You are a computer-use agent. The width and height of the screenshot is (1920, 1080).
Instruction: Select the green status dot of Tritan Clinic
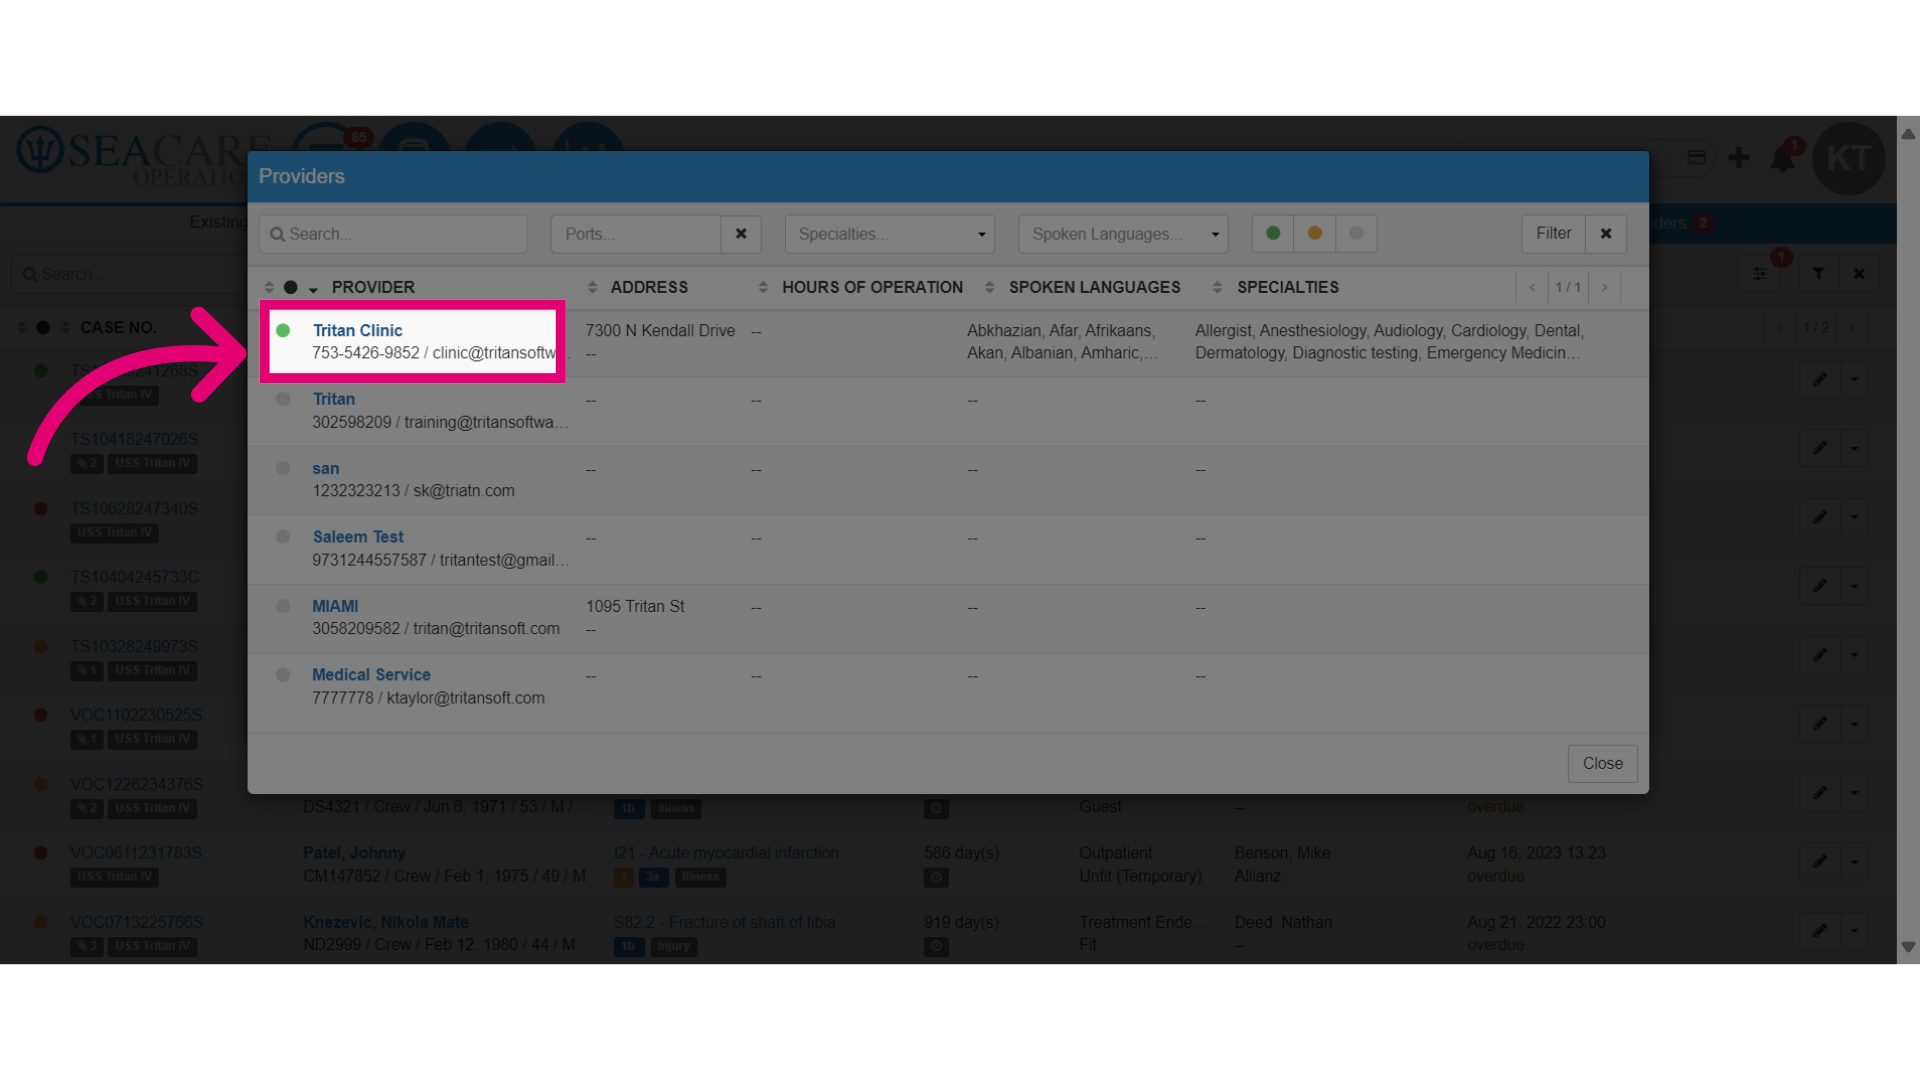point(283,330)
